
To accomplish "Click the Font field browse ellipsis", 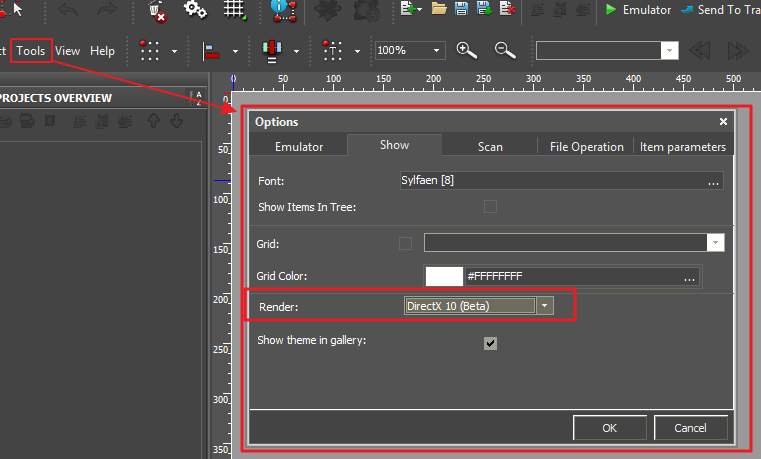I will pos(713,182).
